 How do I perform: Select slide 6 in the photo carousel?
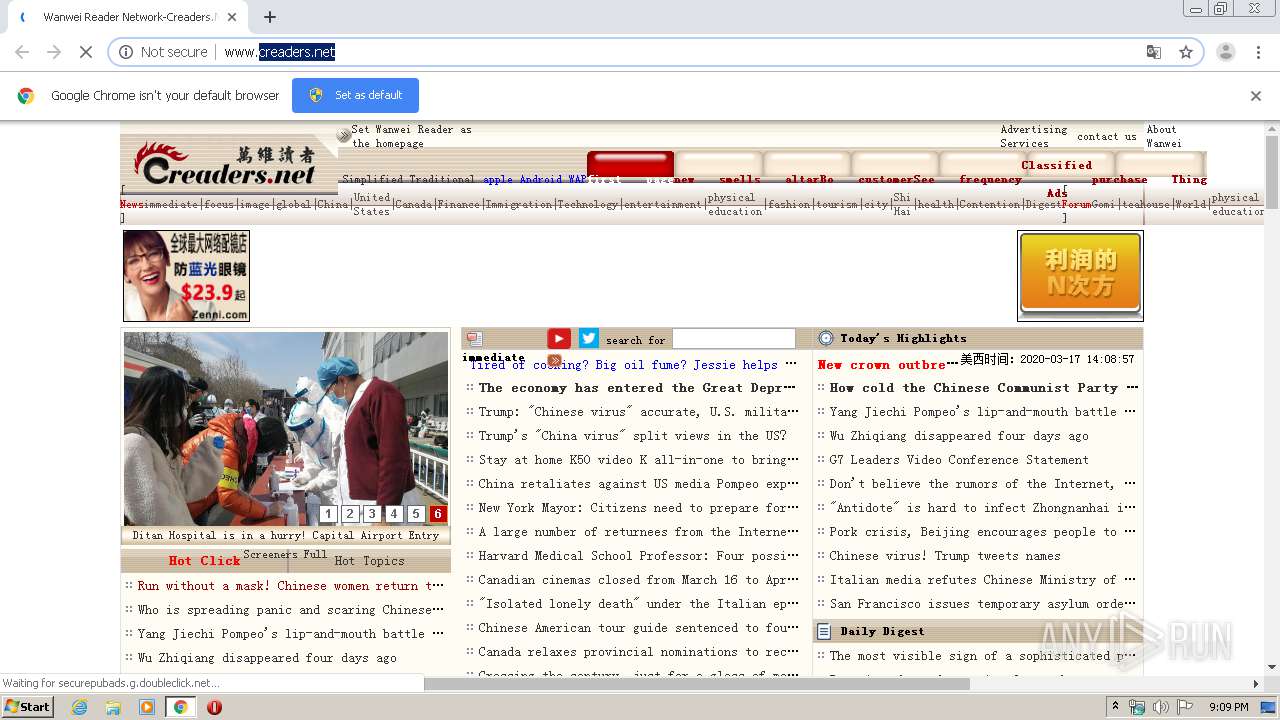(x=438, y=514)
